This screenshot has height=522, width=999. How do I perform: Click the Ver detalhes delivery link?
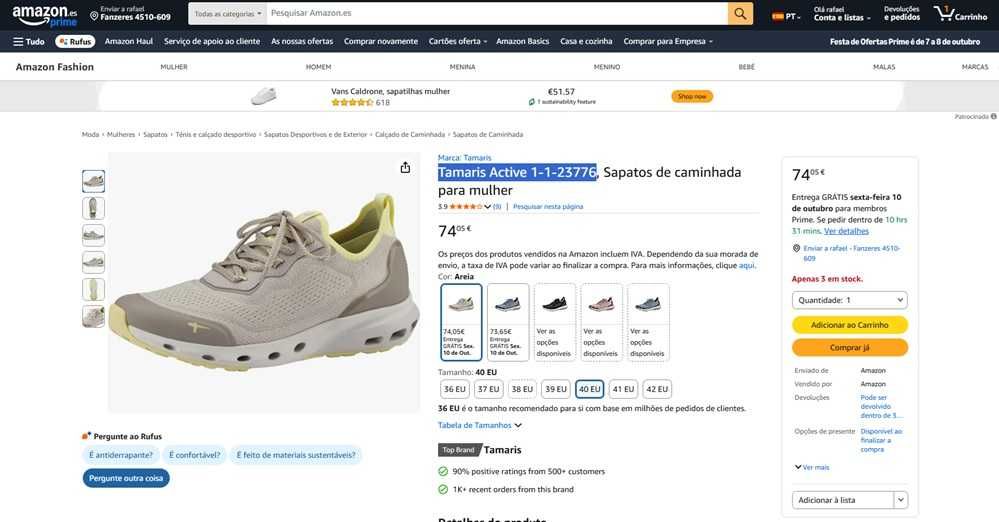click(846, 231)
